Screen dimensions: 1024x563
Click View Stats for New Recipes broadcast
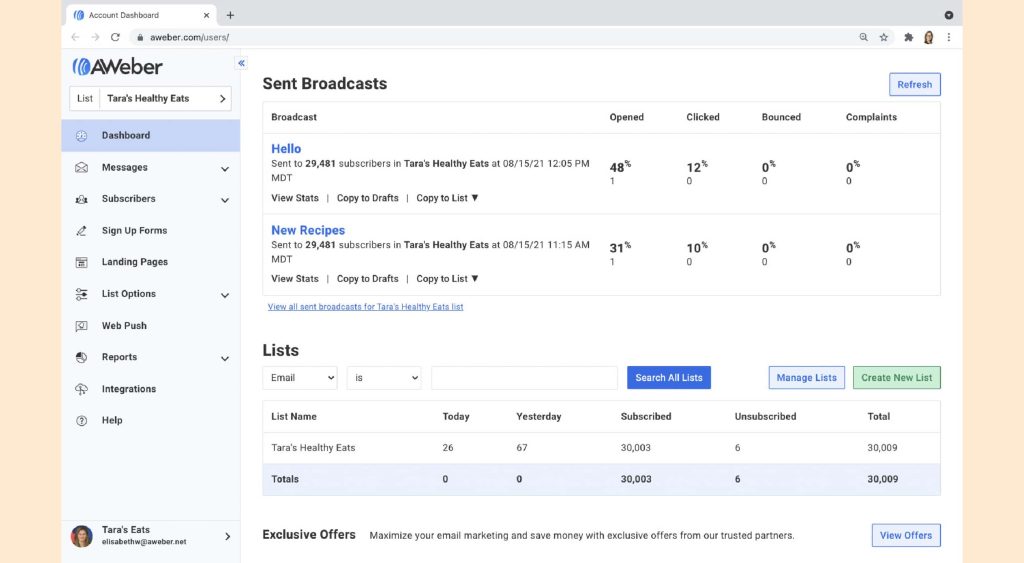tap(295, 279)
